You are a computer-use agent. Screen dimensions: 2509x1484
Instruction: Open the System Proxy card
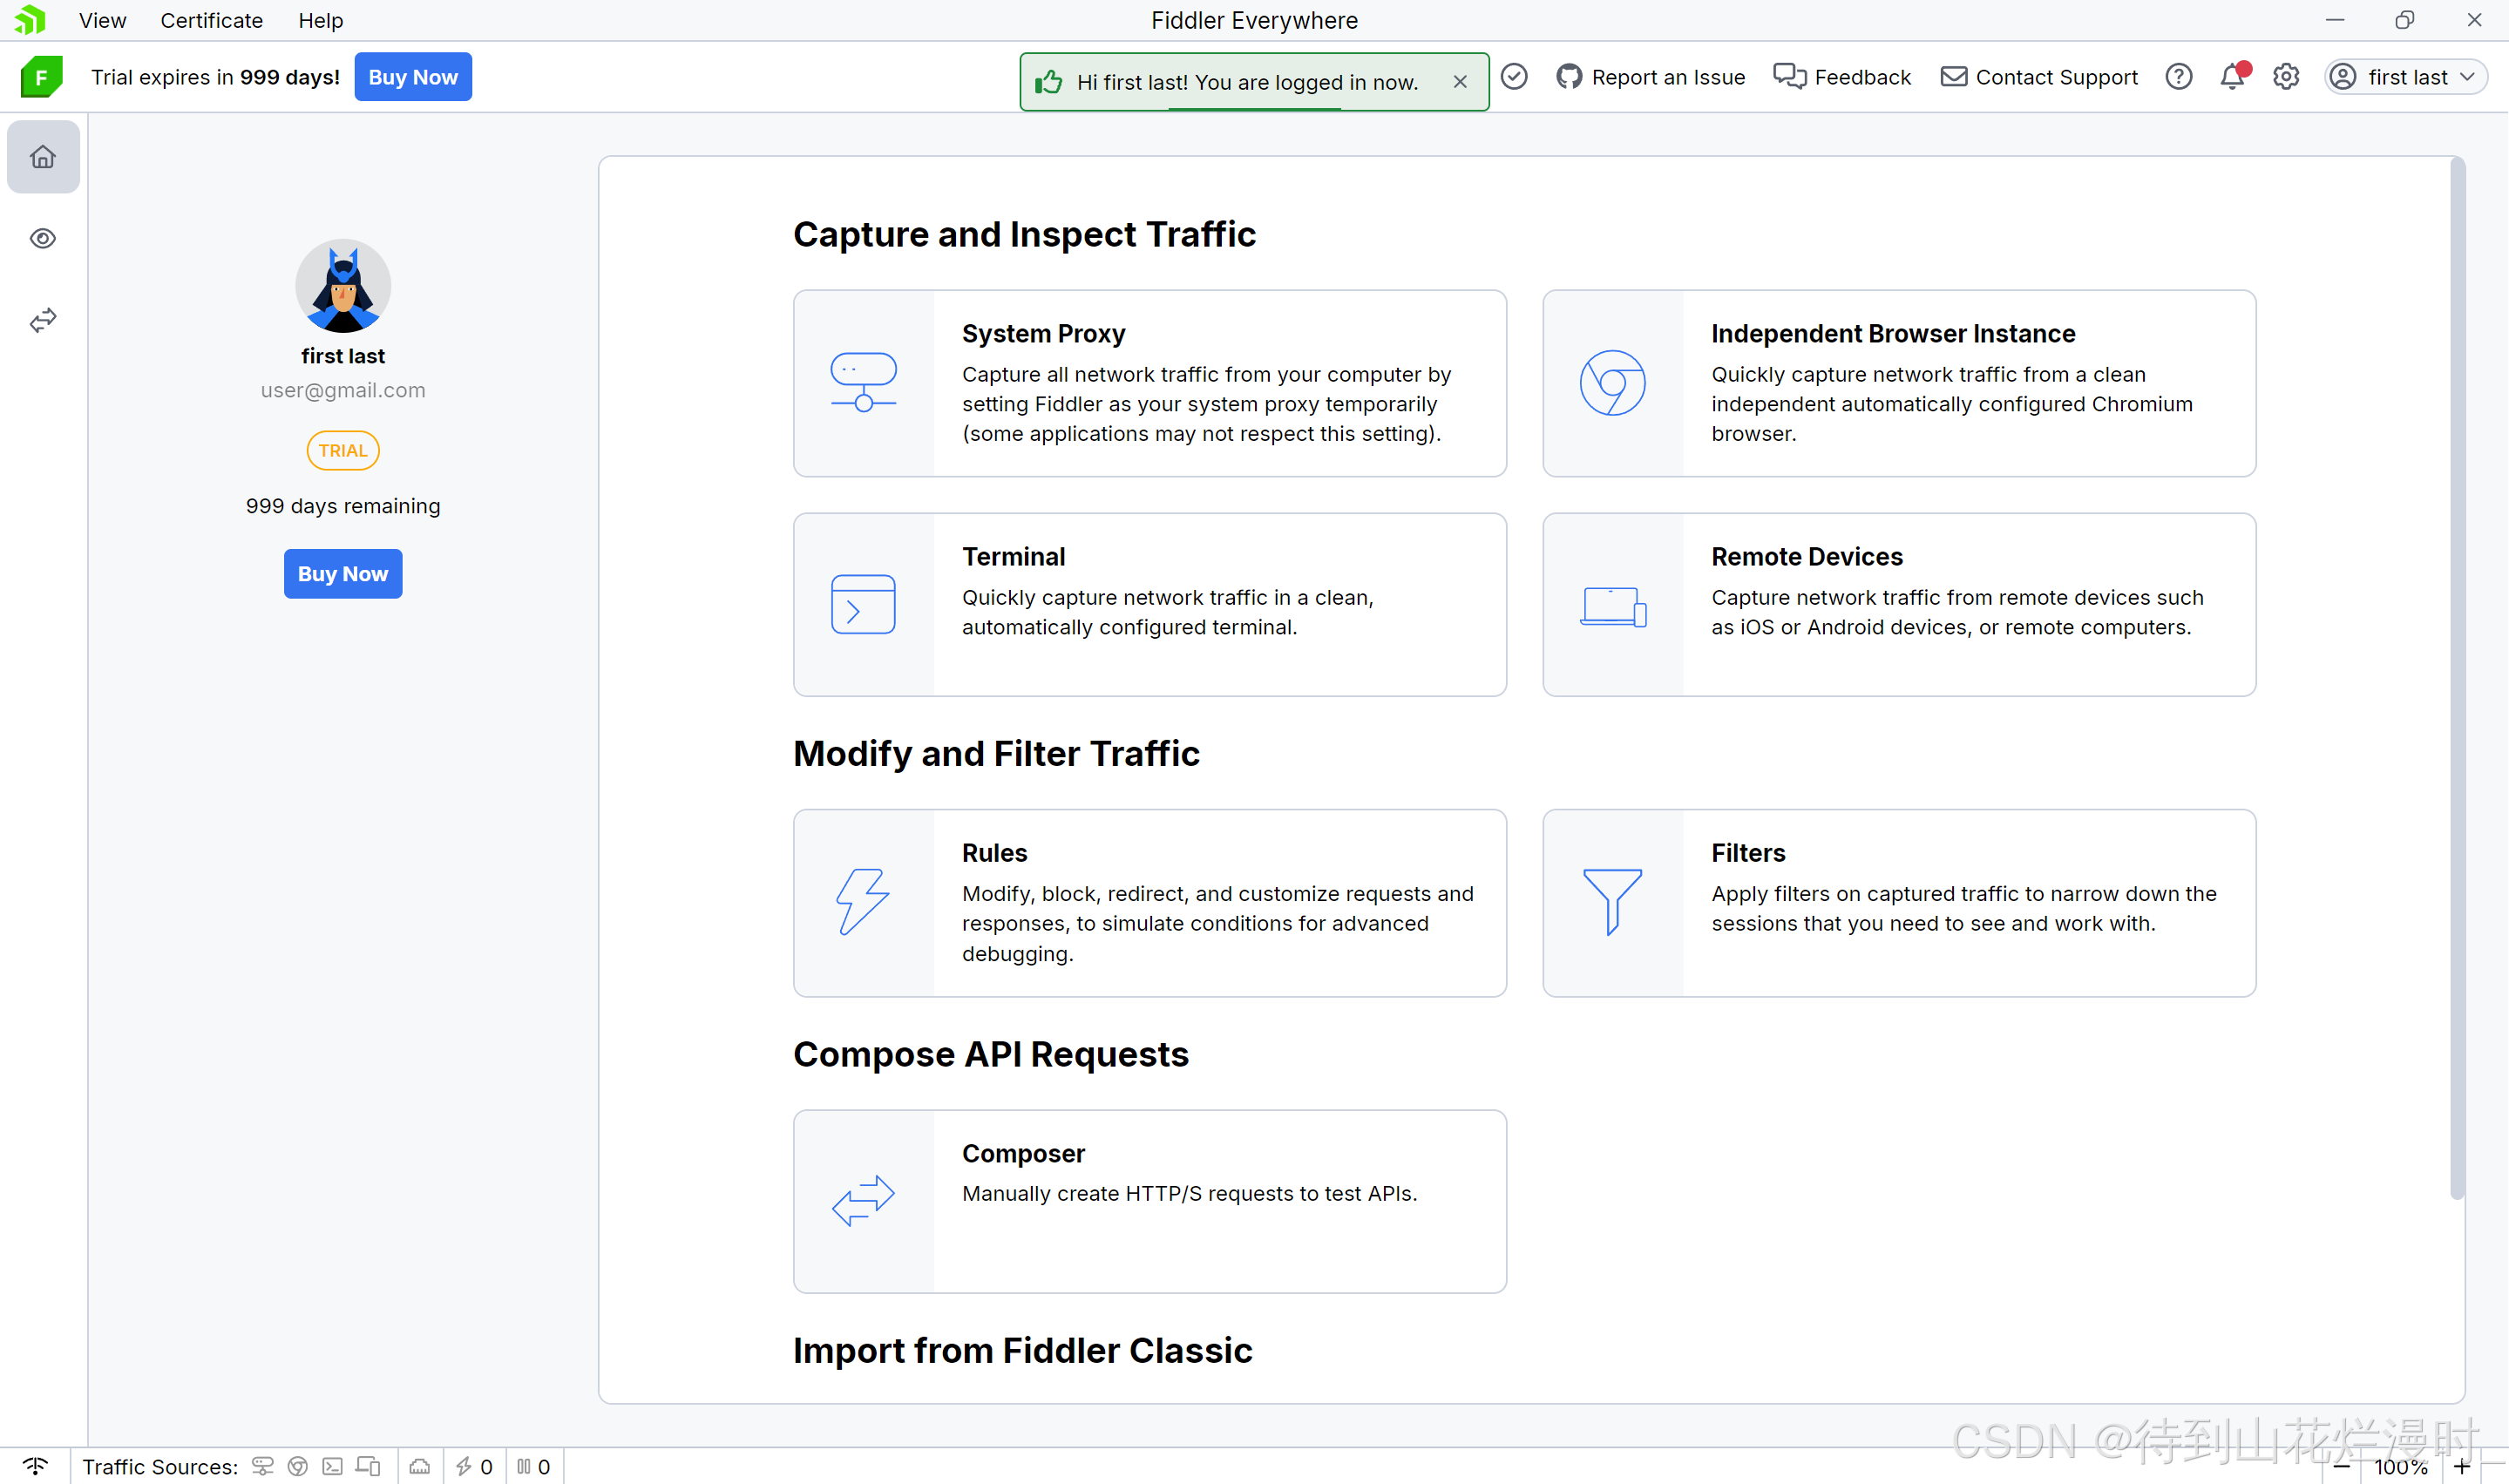coord(1149,383)
